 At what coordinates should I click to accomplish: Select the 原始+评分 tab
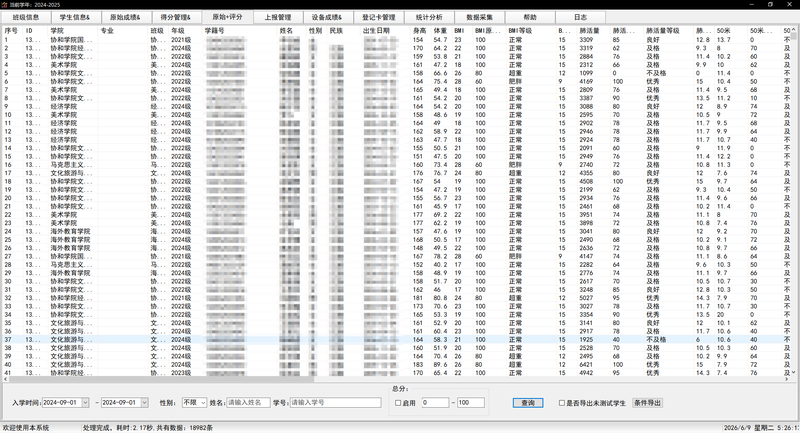[227, 17]
